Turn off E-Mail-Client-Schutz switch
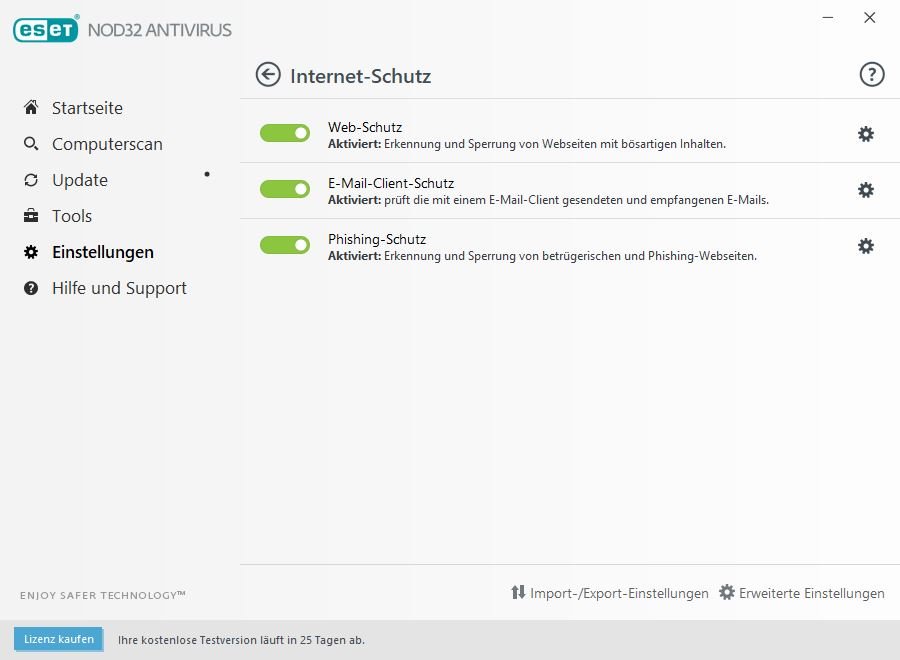 click(285, 189)
